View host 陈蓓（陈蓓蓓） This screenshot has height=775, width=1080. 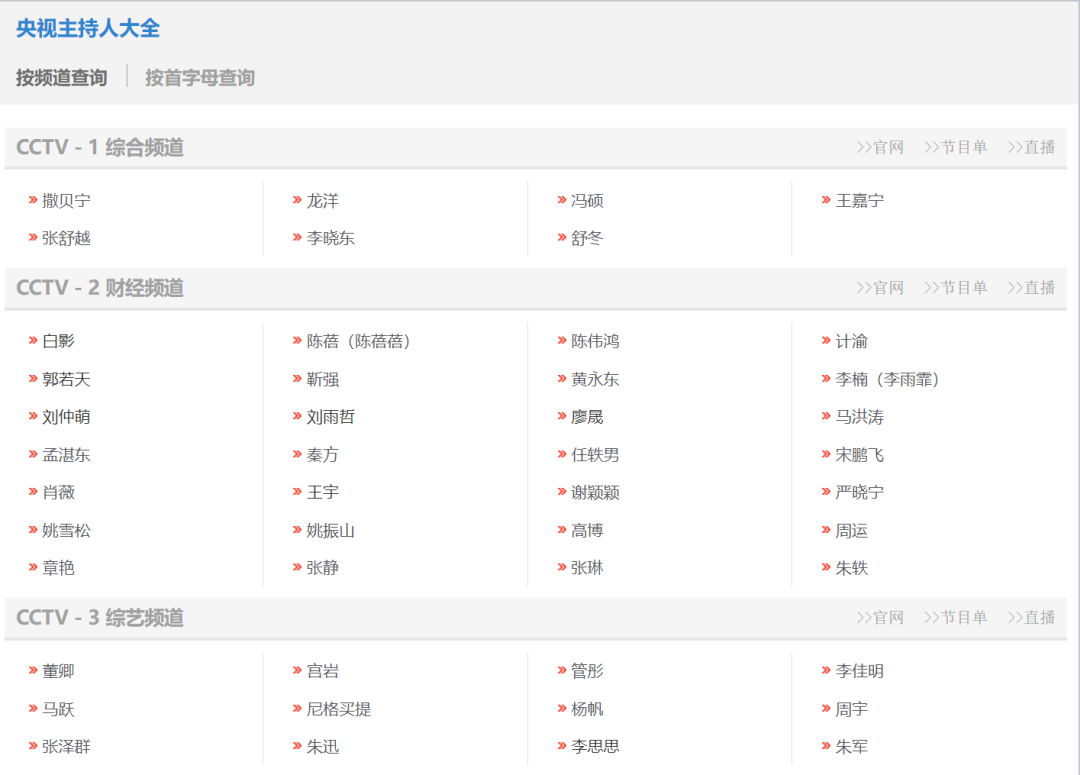pos(359,341)
